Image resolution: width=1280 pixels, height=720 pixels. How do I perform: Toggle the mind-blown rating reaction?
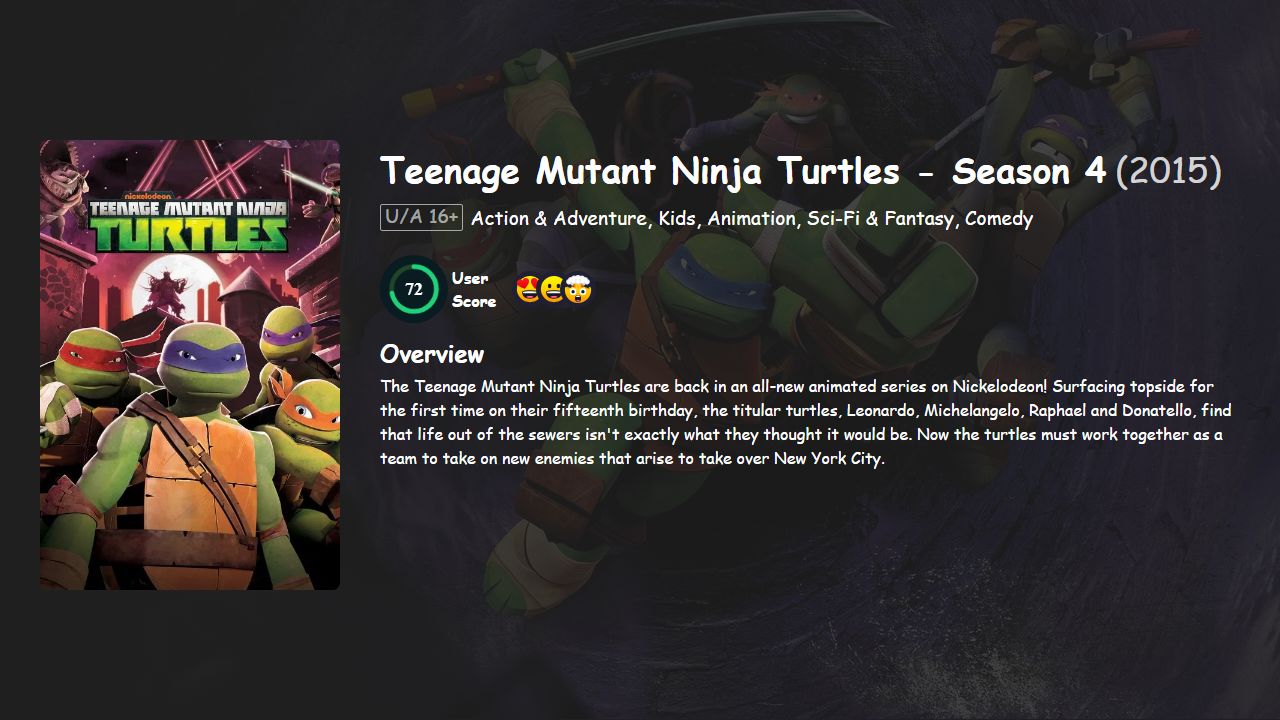coord(576,289)
